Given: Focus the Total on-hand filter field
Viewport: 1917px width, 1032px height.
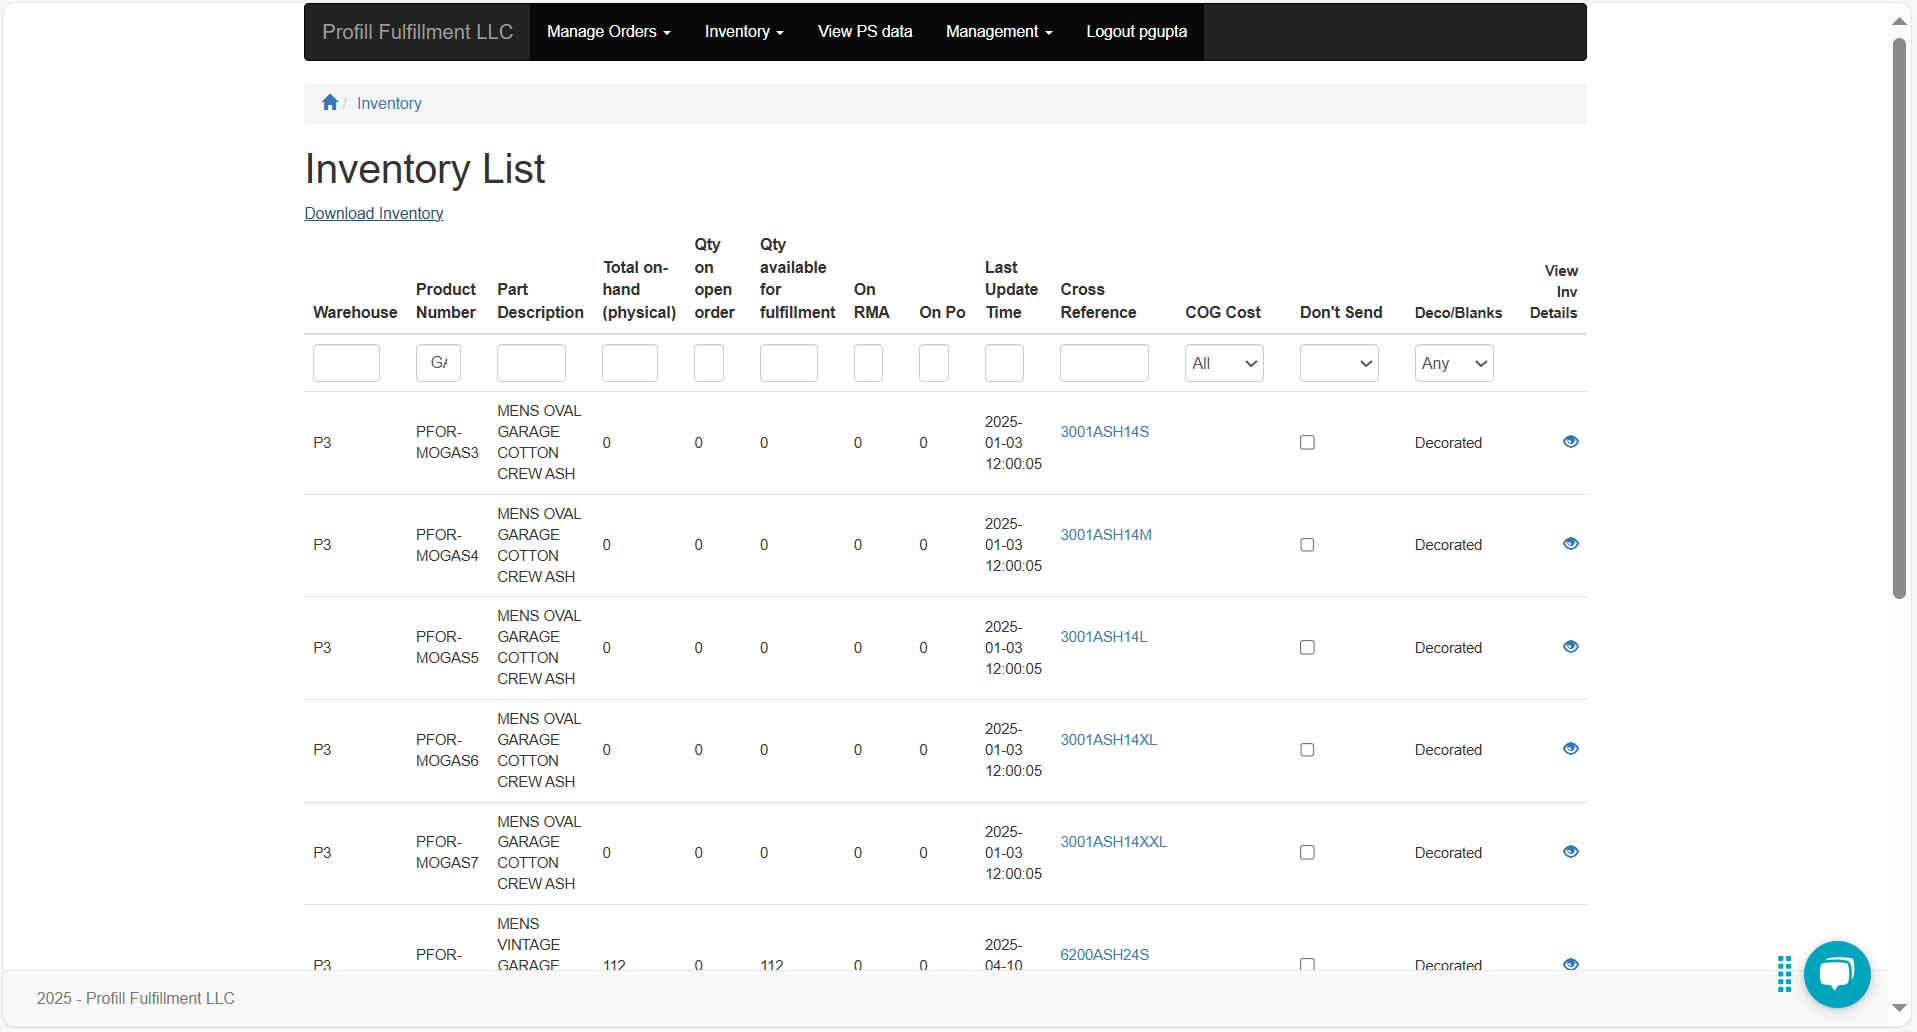Looking at the screenshot, I should (x=630, y=363).
